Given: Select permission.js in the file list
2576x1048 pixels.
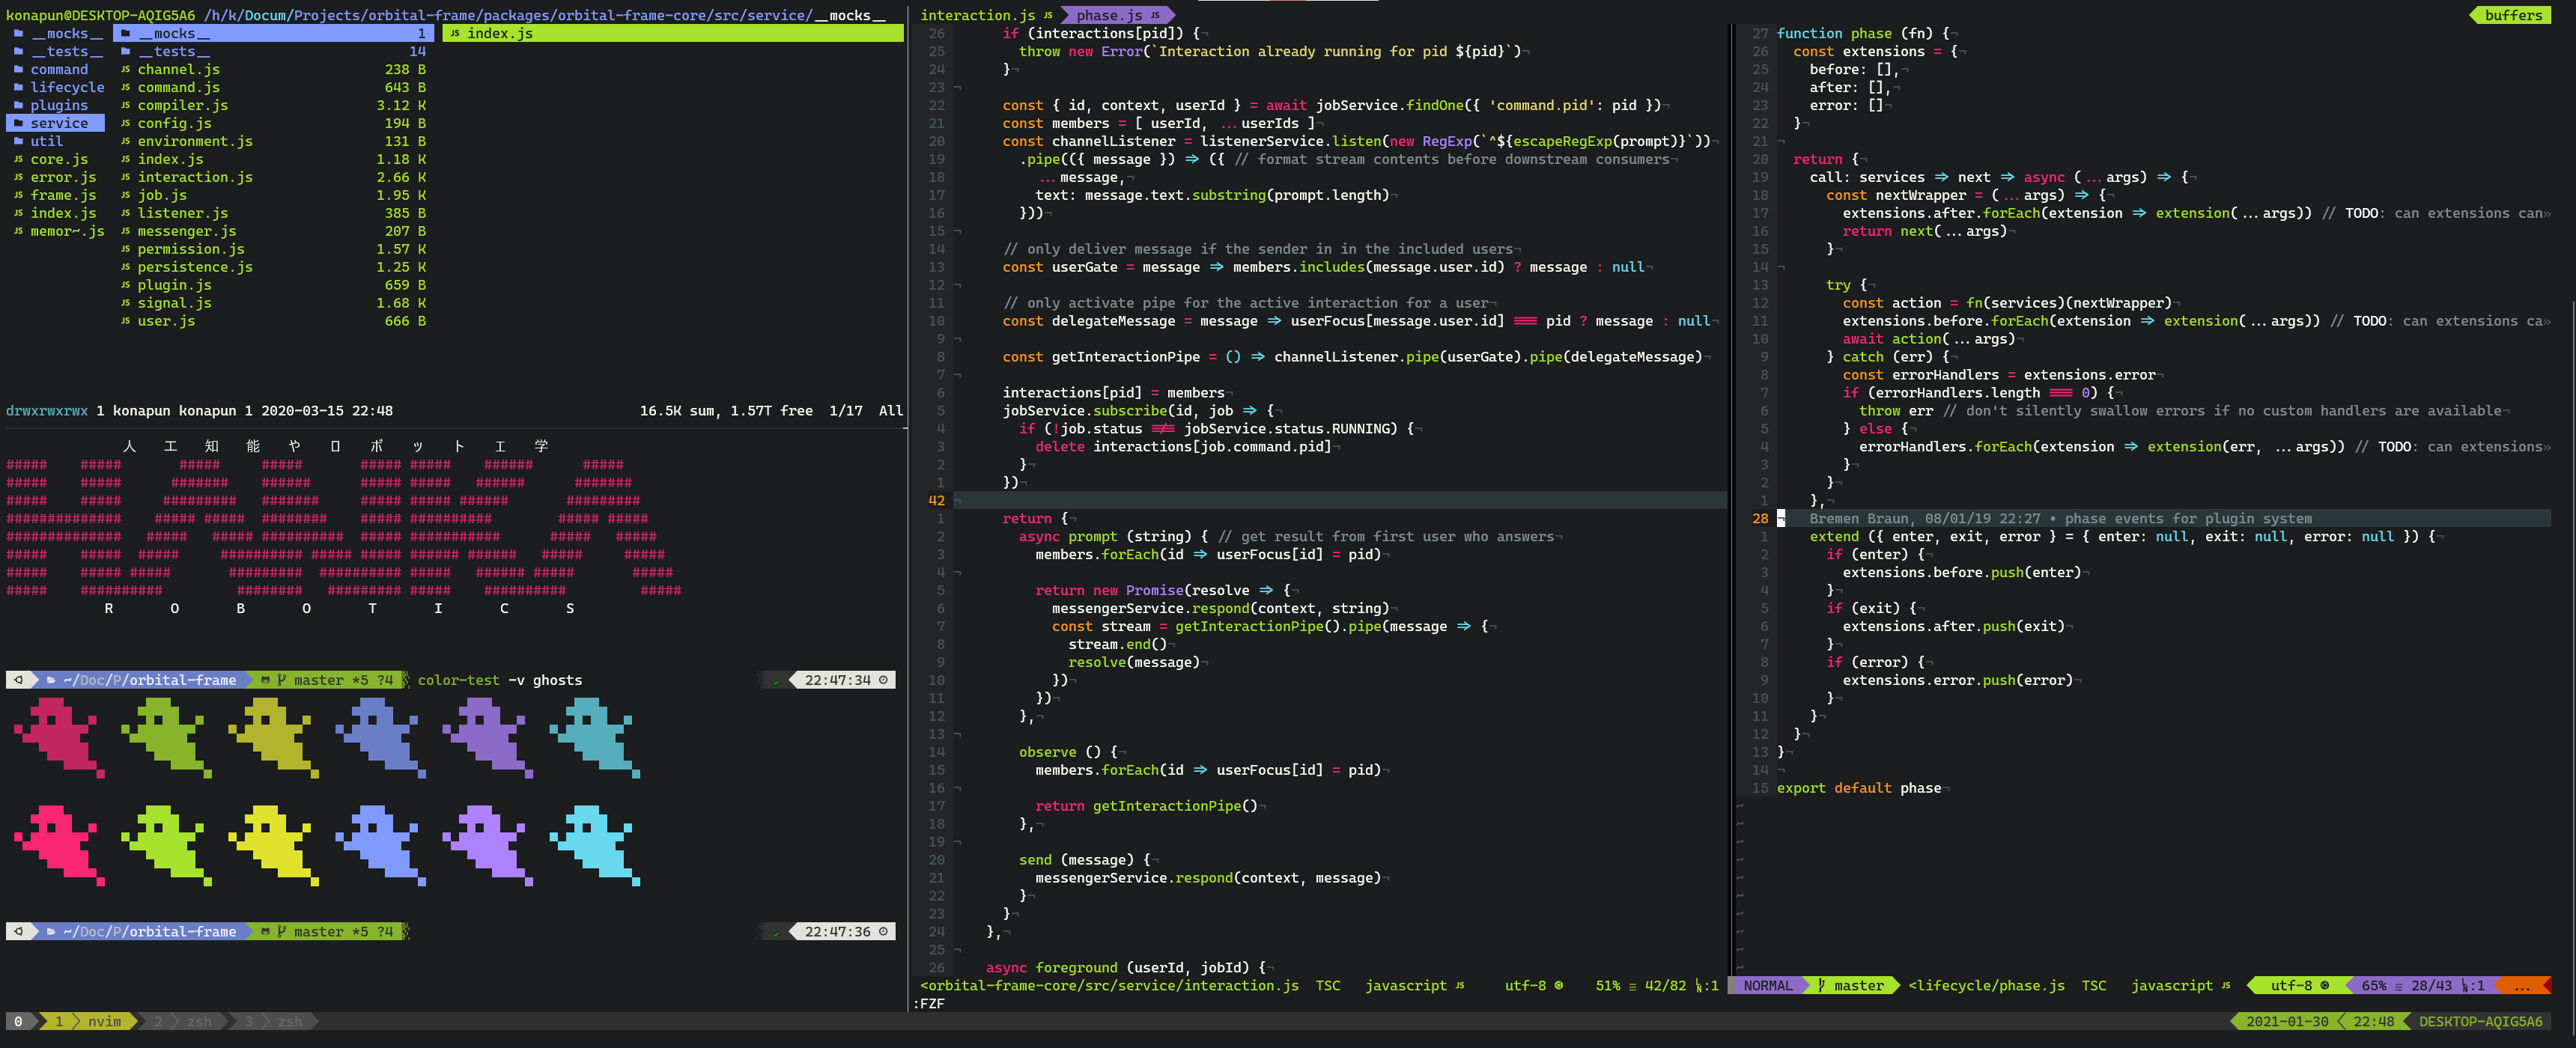Looking at the screenshot, I should tap(190, 249).
